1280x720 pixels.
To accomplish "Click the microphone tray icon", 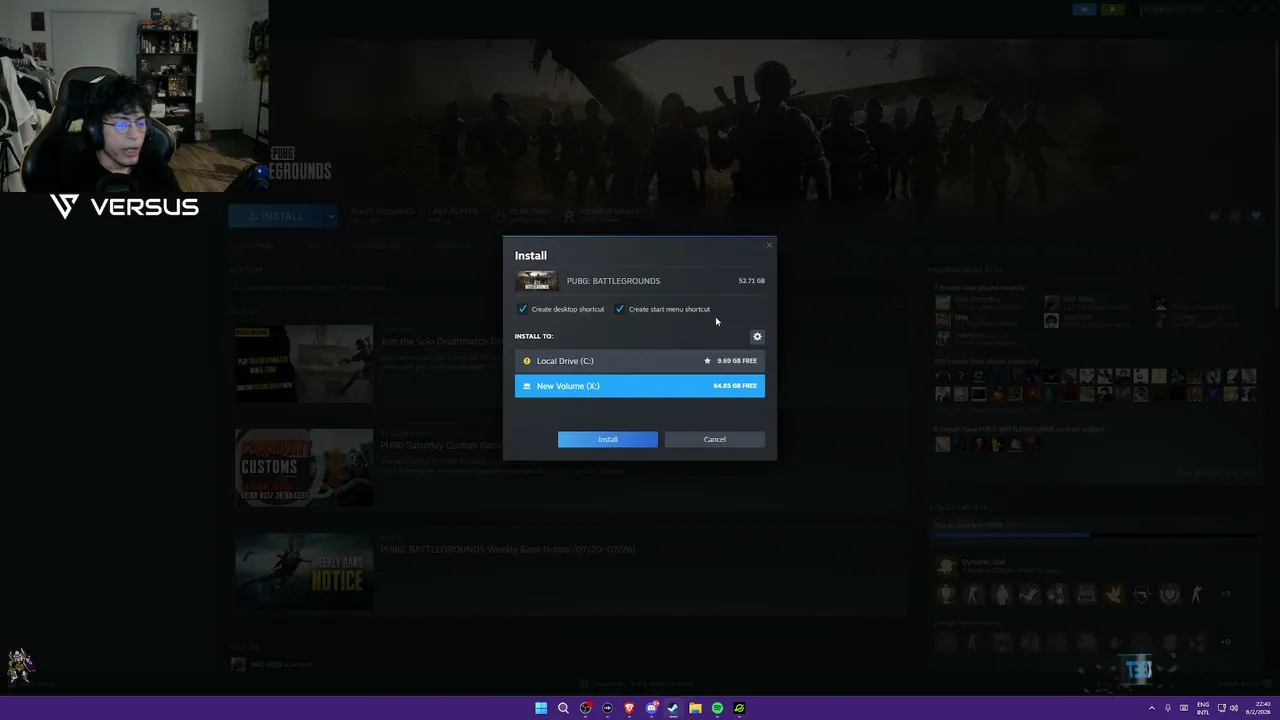I will coord(1167,708).
